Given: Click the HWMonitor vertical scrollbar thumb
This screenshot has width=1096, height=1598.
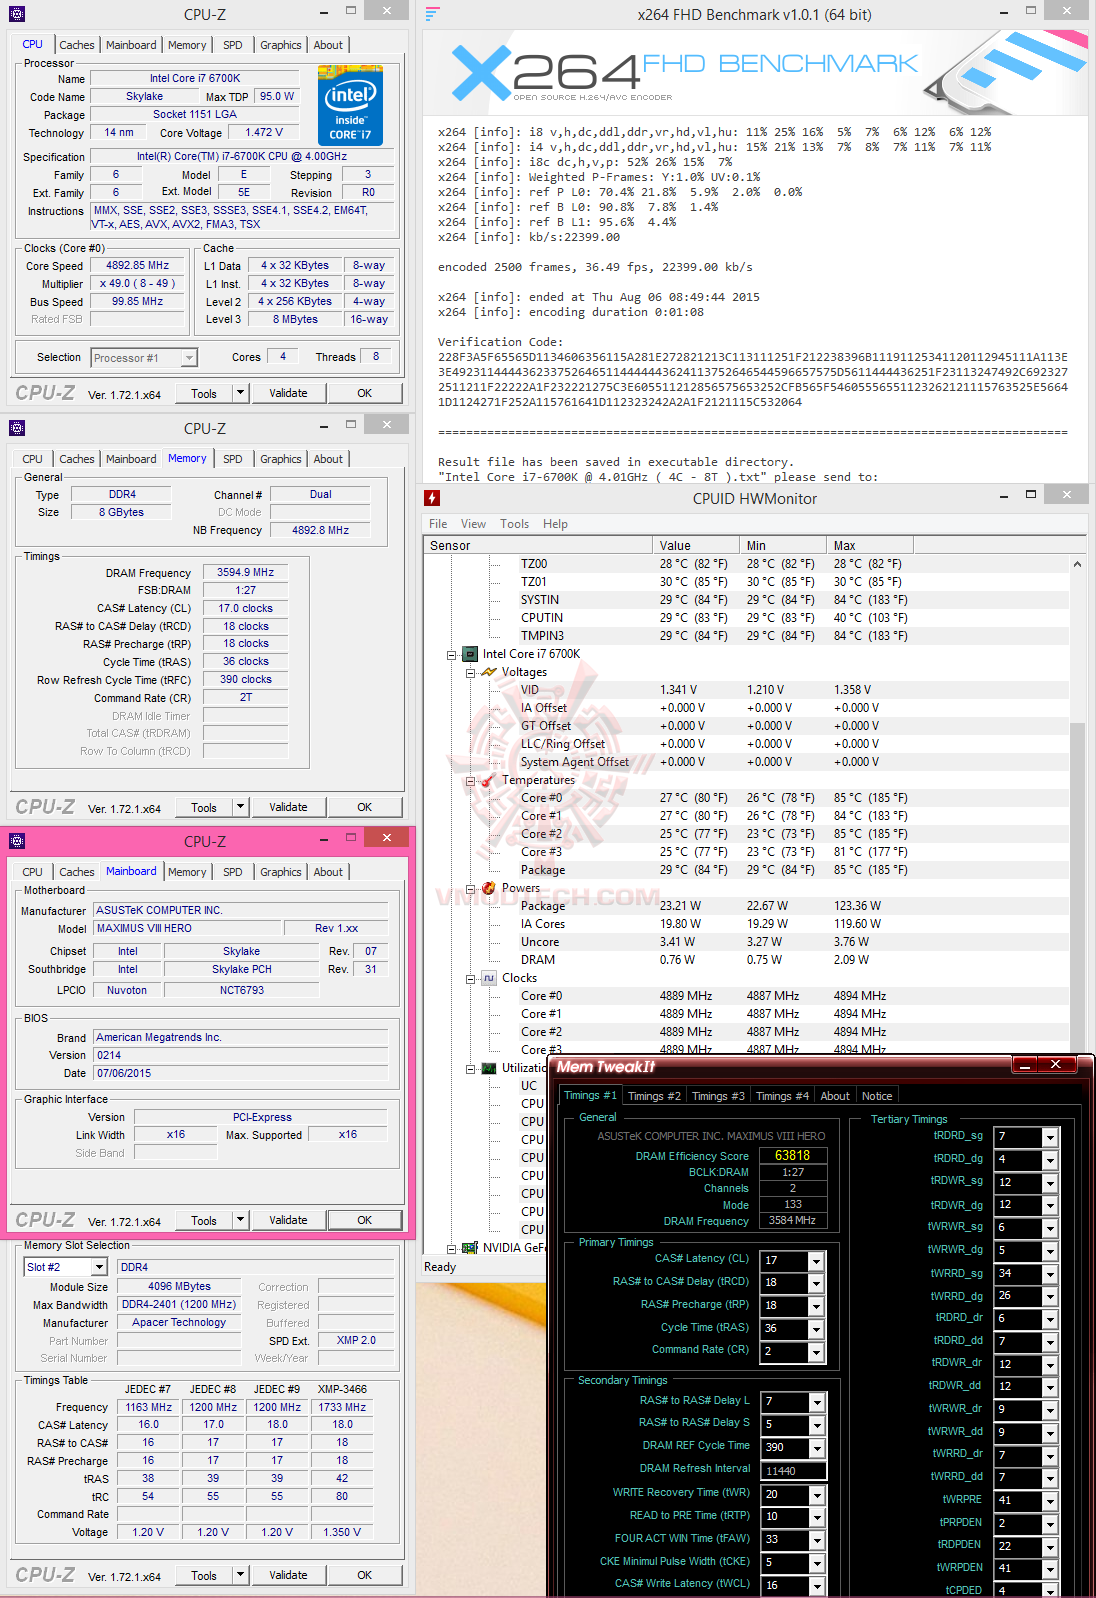Looking at the screenshot, I should [1077, 890].
